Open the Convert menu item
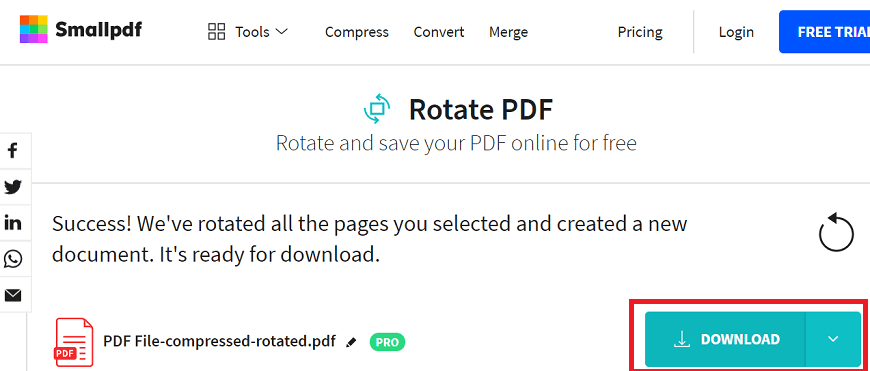 pyautogui.click(x=439, y=32)
